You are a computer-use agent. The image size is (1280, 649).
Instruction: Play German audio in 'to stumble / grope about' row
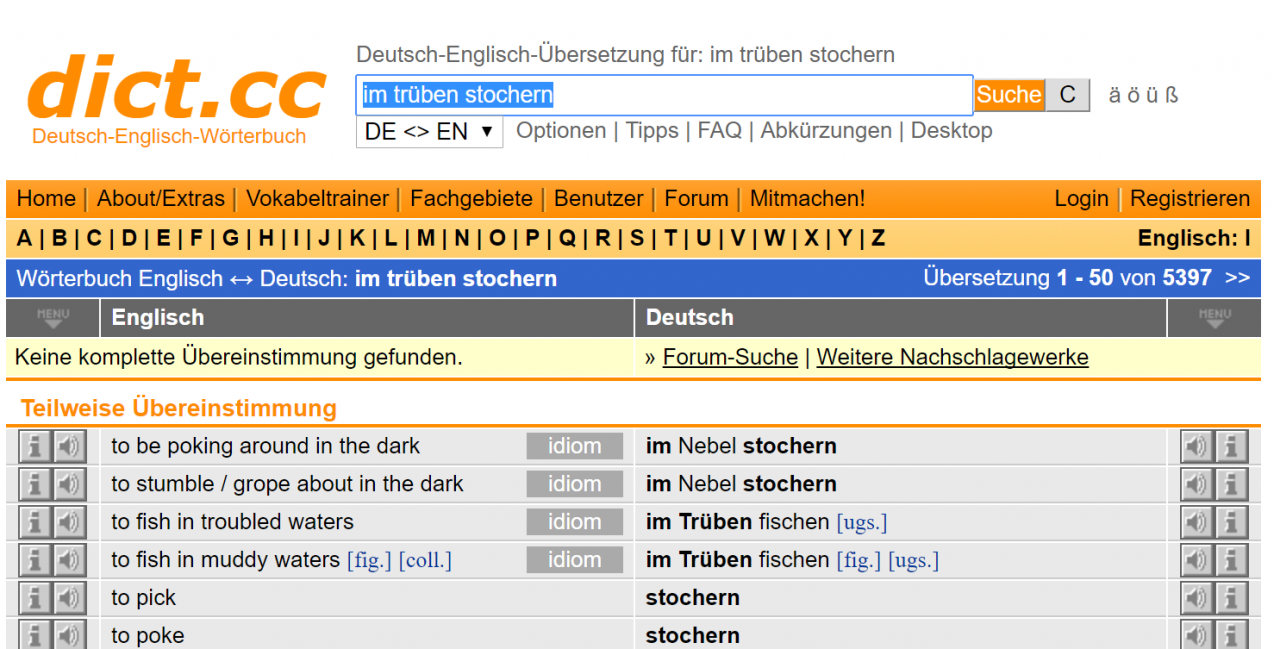pos(1197,484)
